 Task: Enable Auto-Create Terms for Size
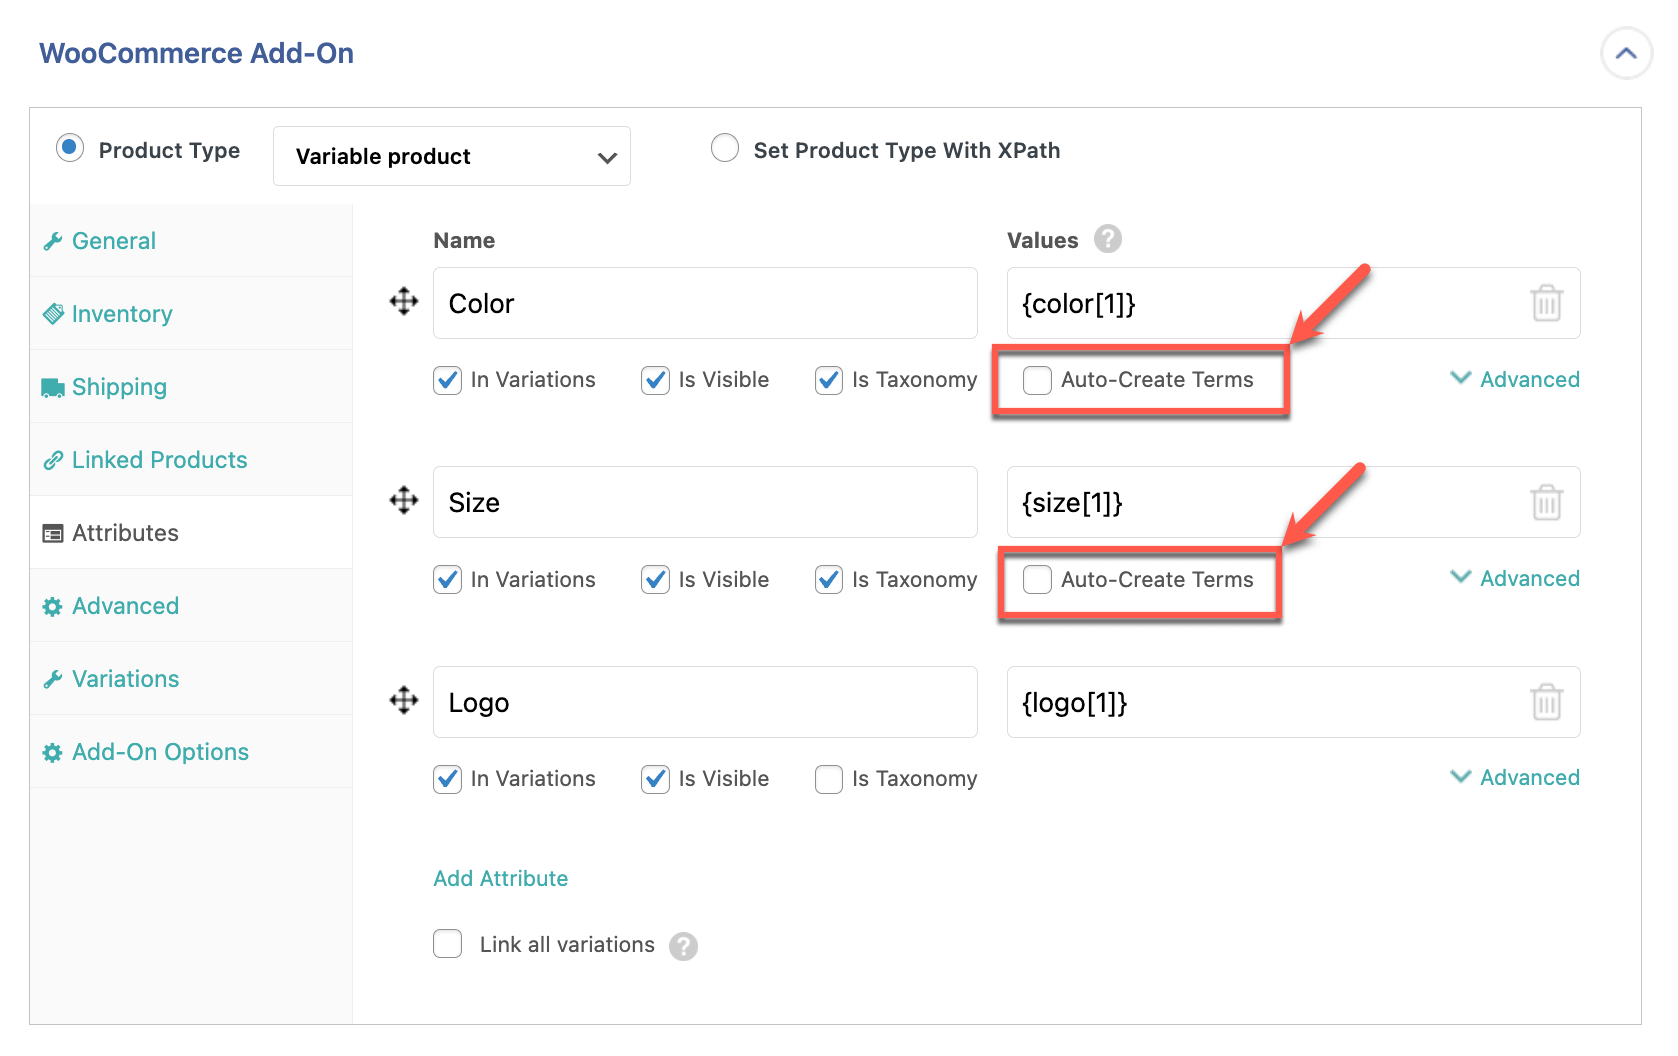point(1037,580)
